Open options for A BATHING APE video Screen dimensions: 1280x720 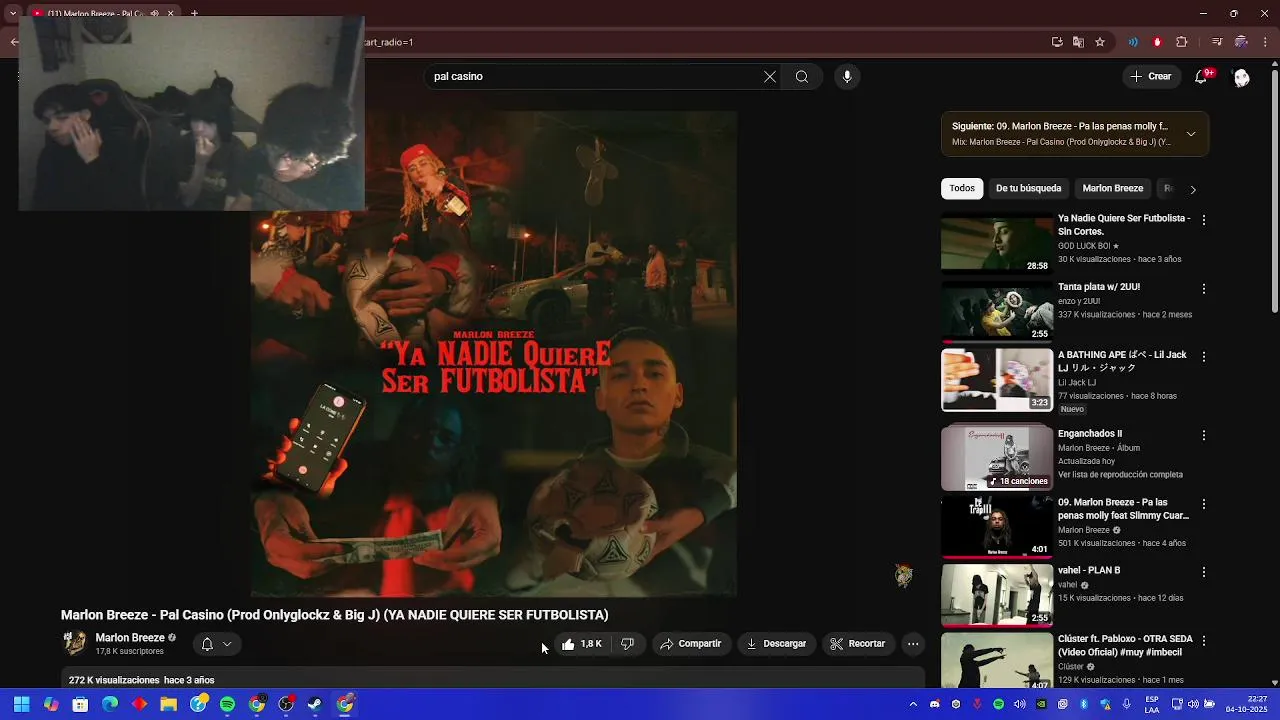pyautogui.click(x=1204, y=357)
